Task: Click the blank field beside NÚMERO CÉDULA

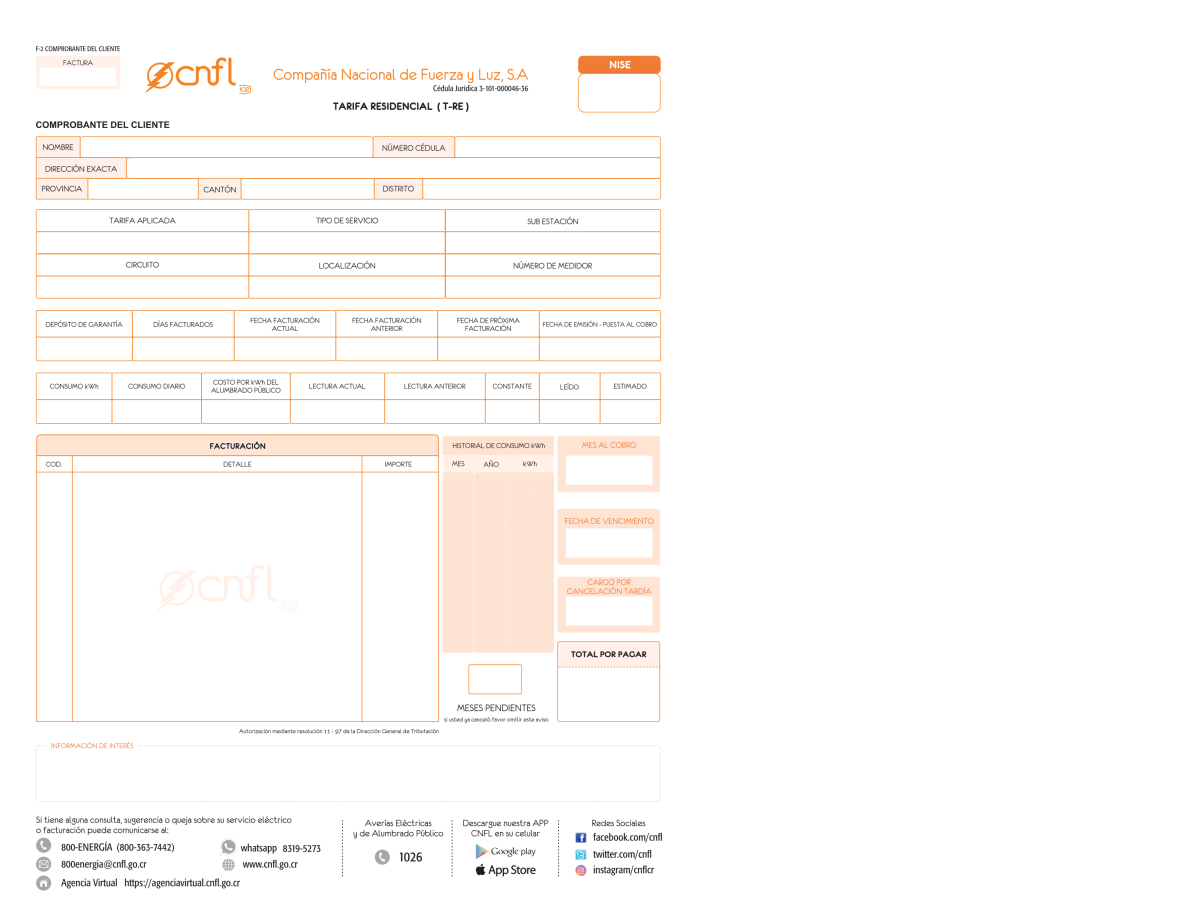Action: tap(557, 147)
